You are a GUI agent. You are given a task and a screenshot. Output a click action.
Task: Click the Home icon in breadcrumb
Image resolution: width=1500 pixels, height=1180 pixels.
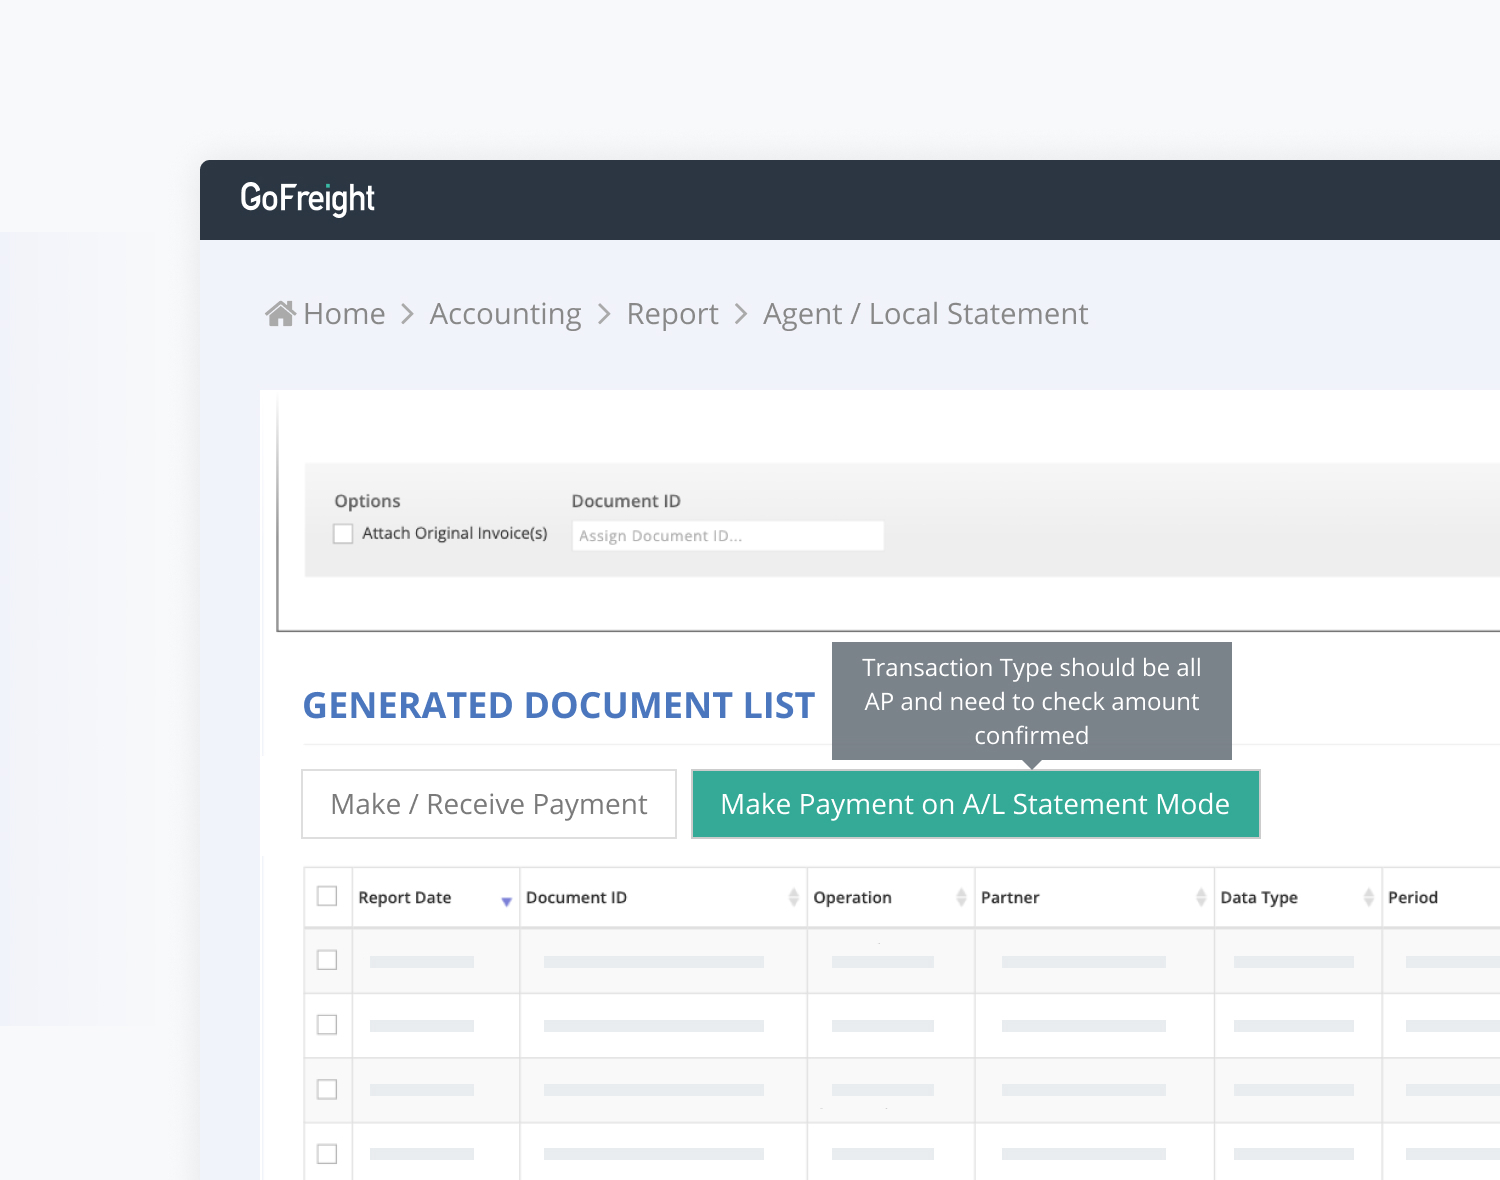pyautogui.click(x=280, y=314)
